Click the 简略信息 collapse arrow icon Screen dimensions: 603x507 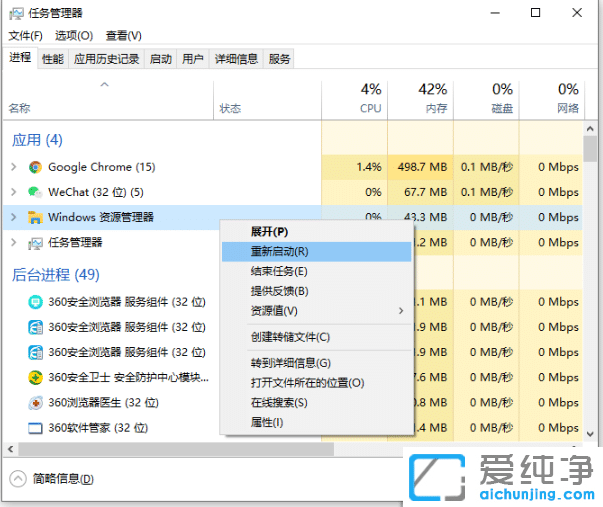tap(18, 479)
